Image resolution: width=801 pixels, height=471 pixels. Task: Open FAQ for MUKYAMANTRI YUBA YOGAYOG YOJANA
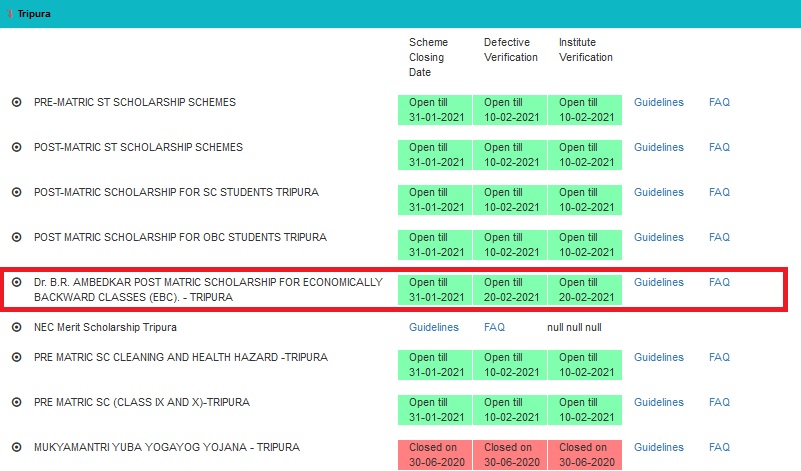pos(719,447)
